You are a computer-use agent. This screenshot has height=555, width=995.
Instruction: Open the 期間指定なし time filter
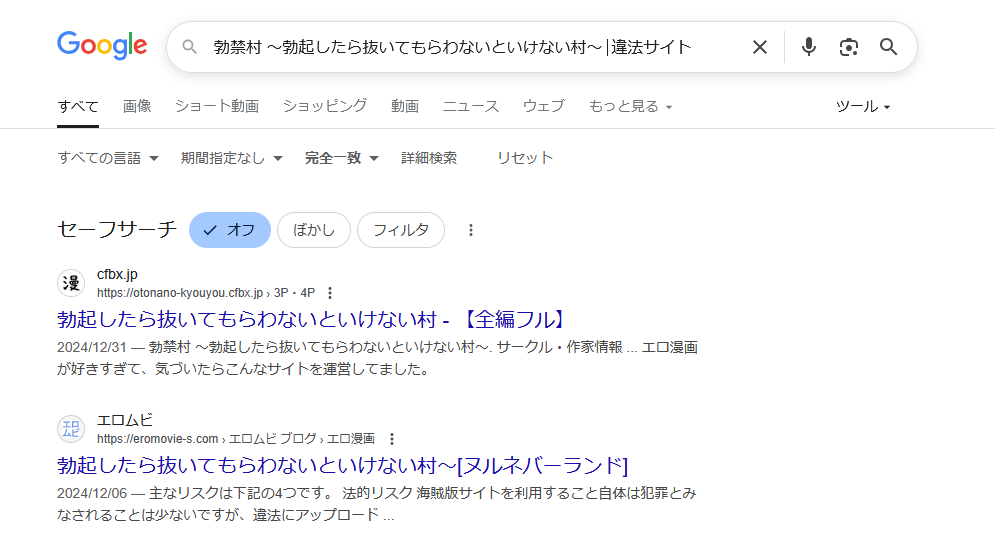(x=232, y=158)
